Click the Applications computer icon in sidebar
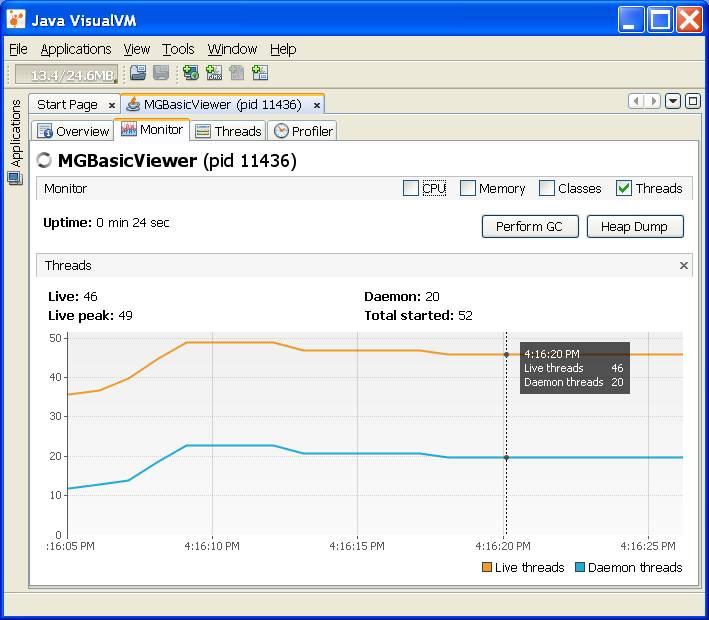 pyautogui.click(x=15, y=179)
